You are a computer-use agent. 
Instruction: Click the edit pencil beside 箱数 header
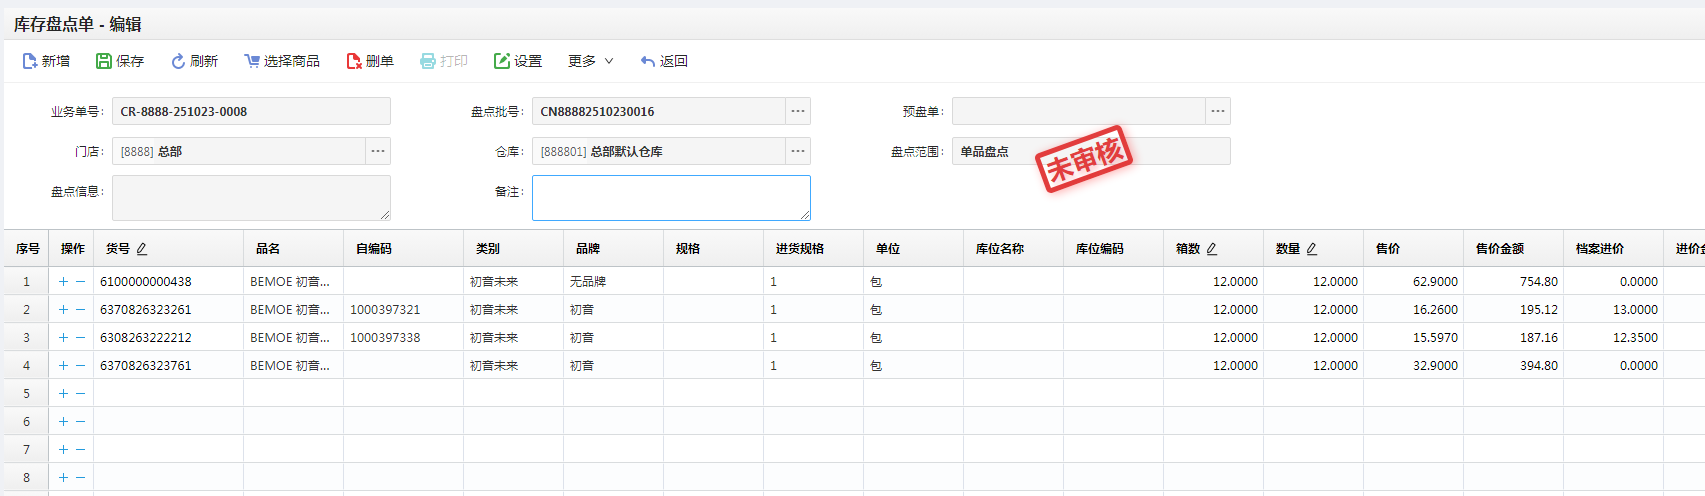pyautogui.click(x=1212, y=249)
